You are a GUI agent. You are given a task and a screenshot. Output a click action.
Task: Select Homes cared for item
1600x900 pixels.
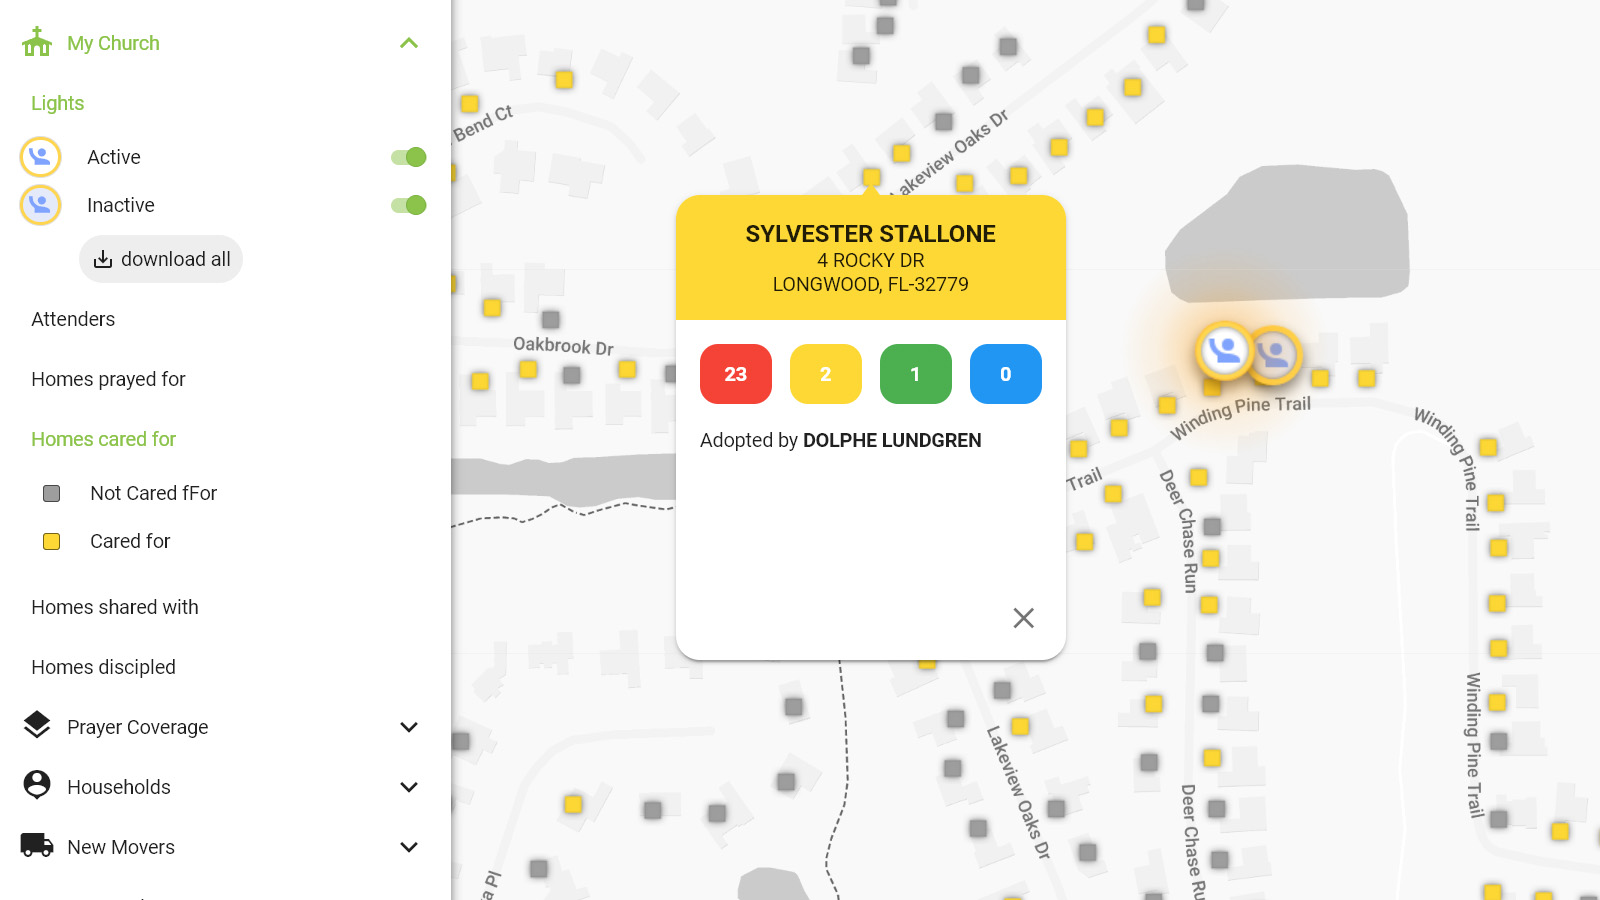pyautogui.click(x=103, y=439)
